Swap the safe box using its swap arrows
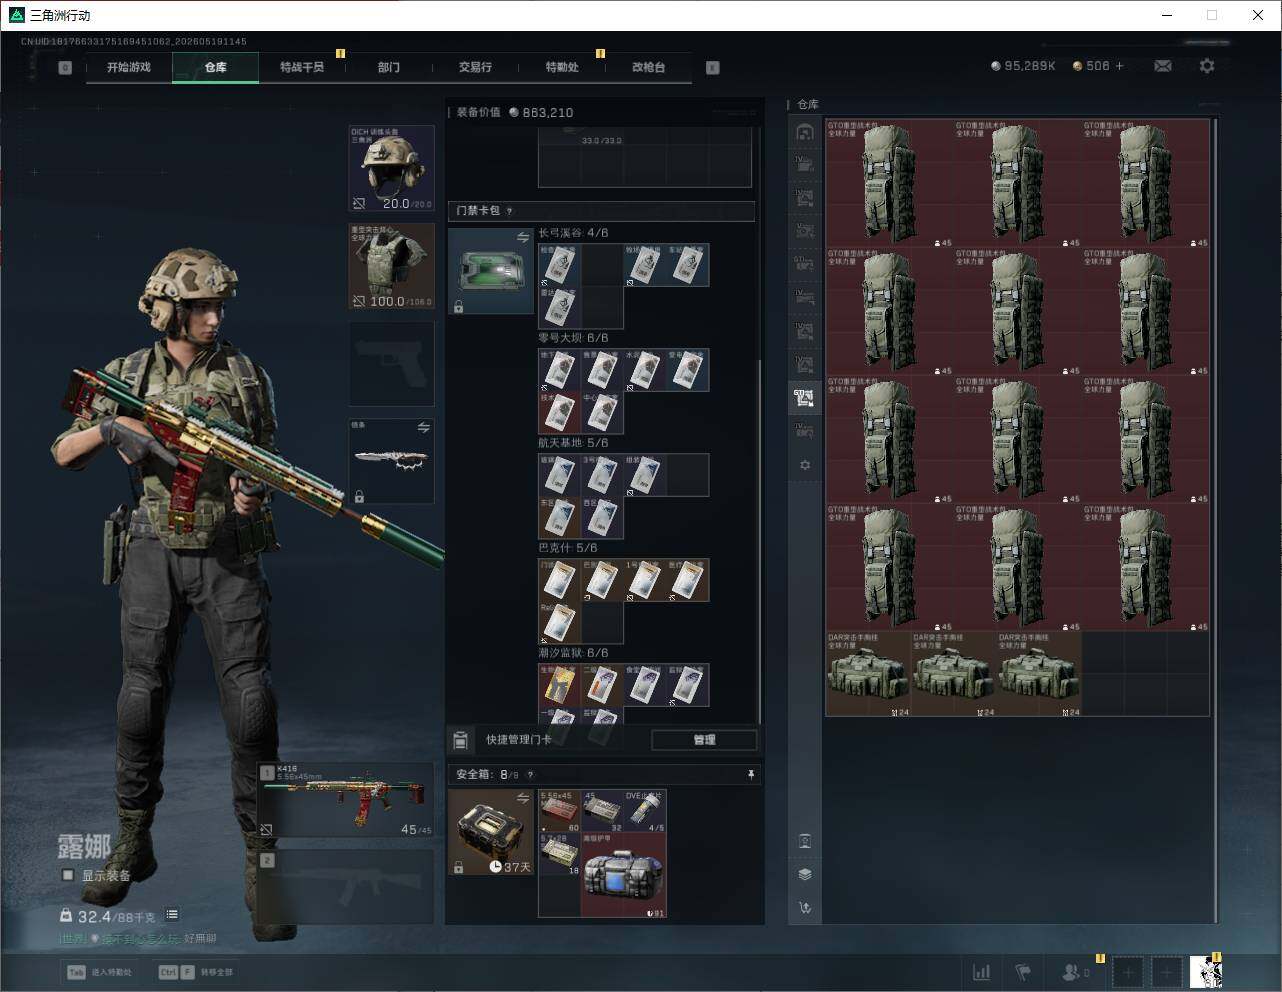Image resolution: width=1282 pixels, height=992 pixels. [x=522, y=798]
